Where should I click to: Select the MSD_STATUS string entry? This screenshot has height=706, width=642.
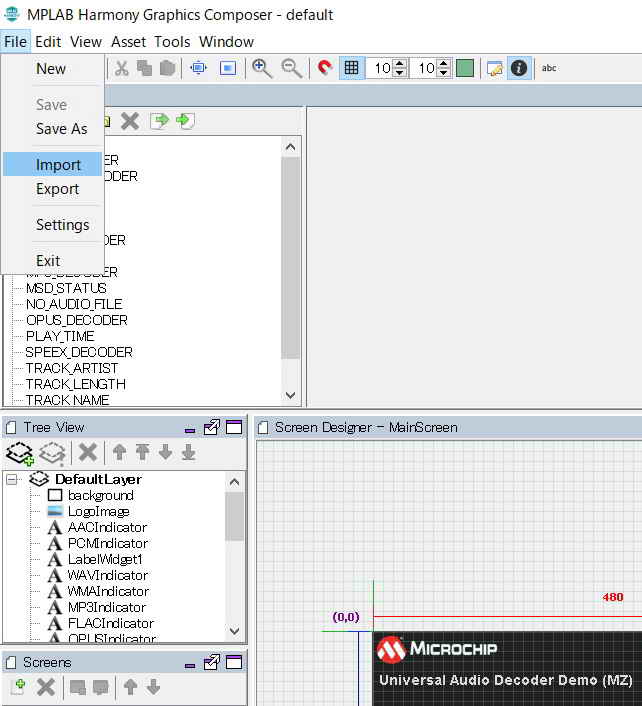point(66,288)
